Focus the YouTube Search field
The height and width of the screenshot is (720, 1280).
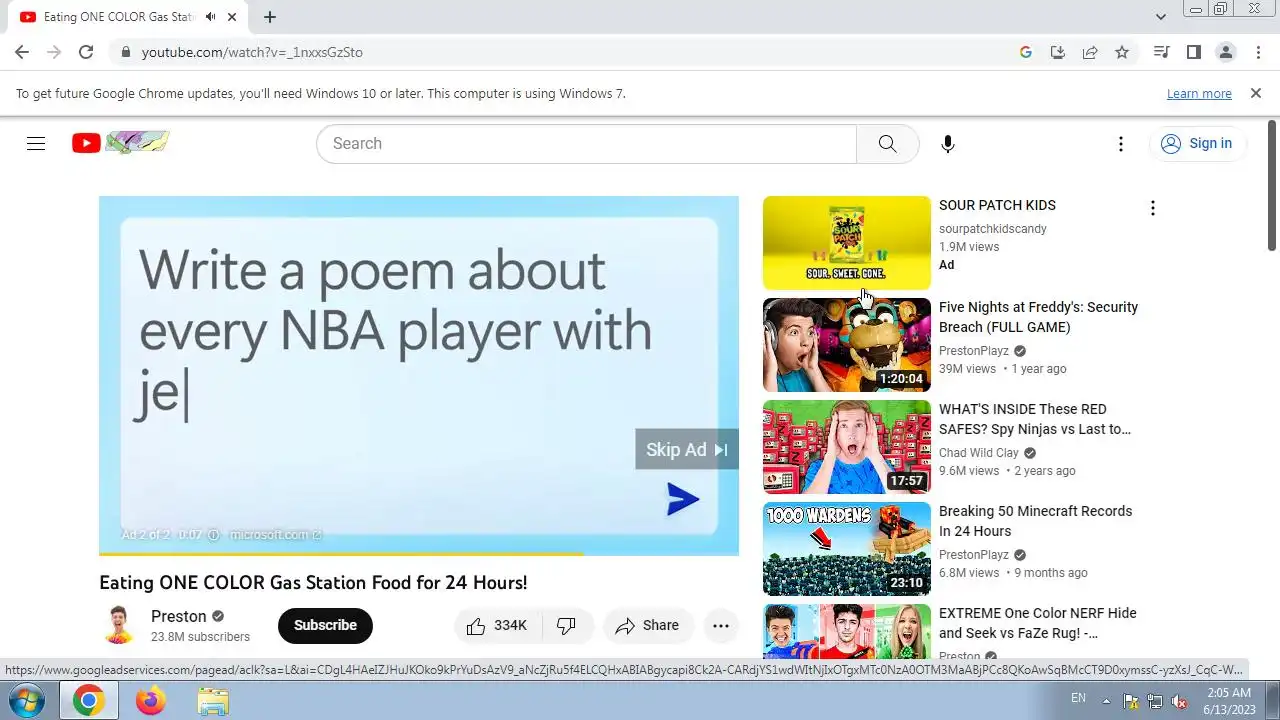click(586, 143)
